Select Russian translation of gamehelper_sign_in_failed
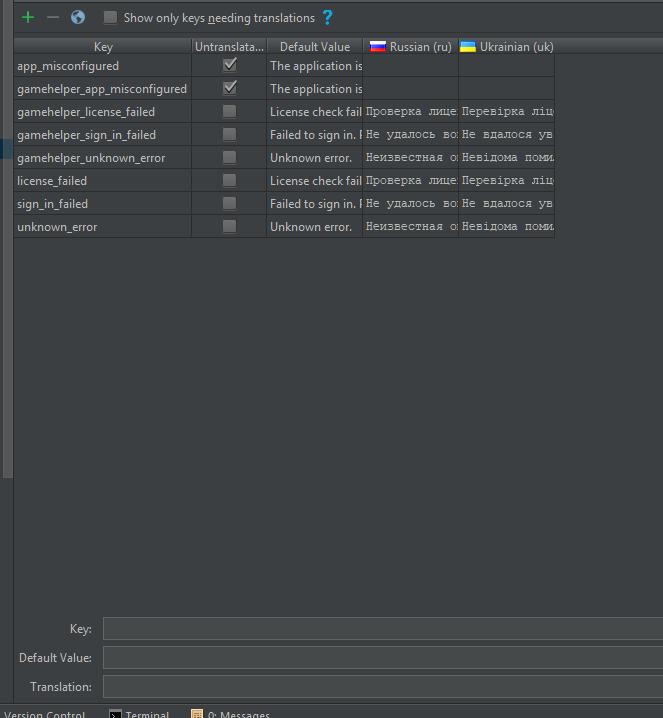The image size is (663, 718). tap(411, 135)
